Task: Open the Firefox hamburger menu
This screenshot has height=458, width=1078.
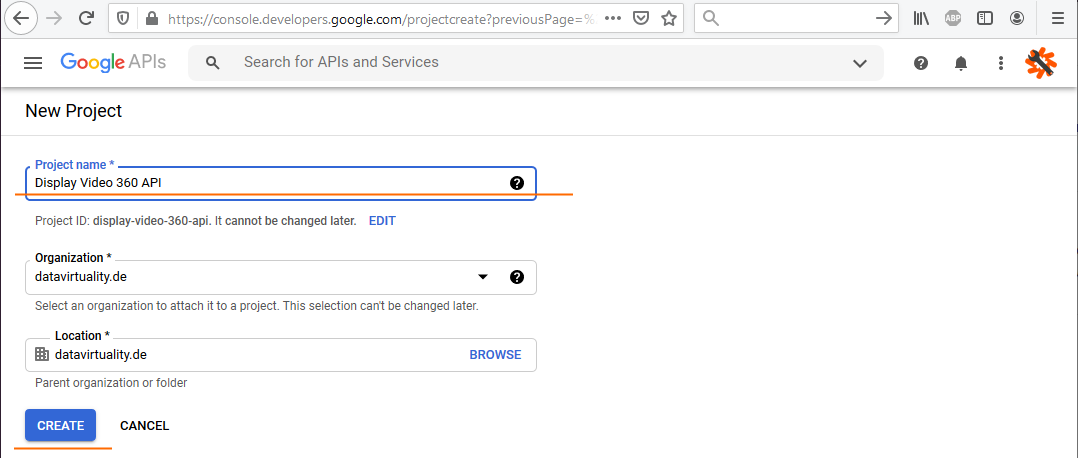Action: tap(1057, 18)
